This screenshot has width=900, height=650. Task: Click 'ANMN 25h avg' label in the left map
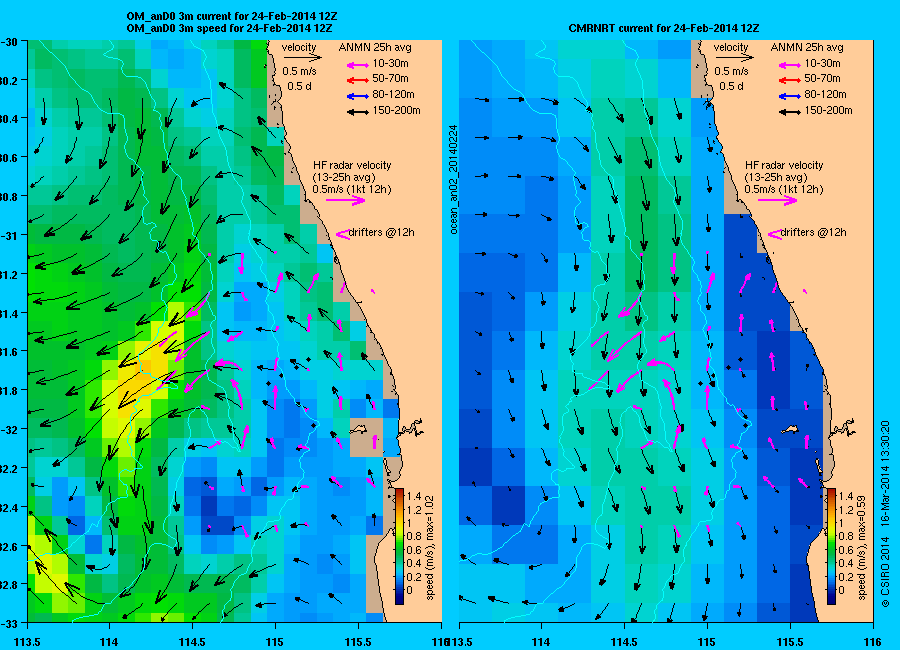375,47
